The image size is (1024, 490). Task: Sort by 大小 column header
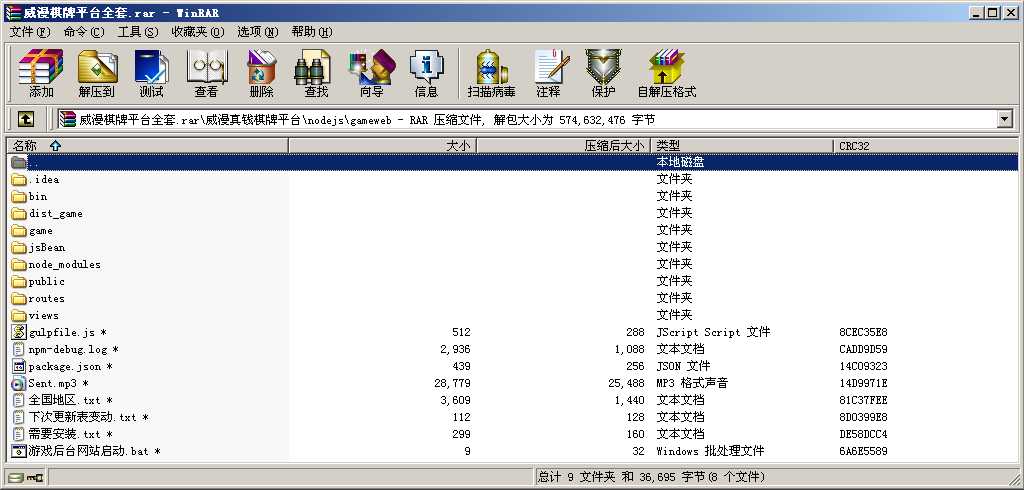(x=383, y=146)
